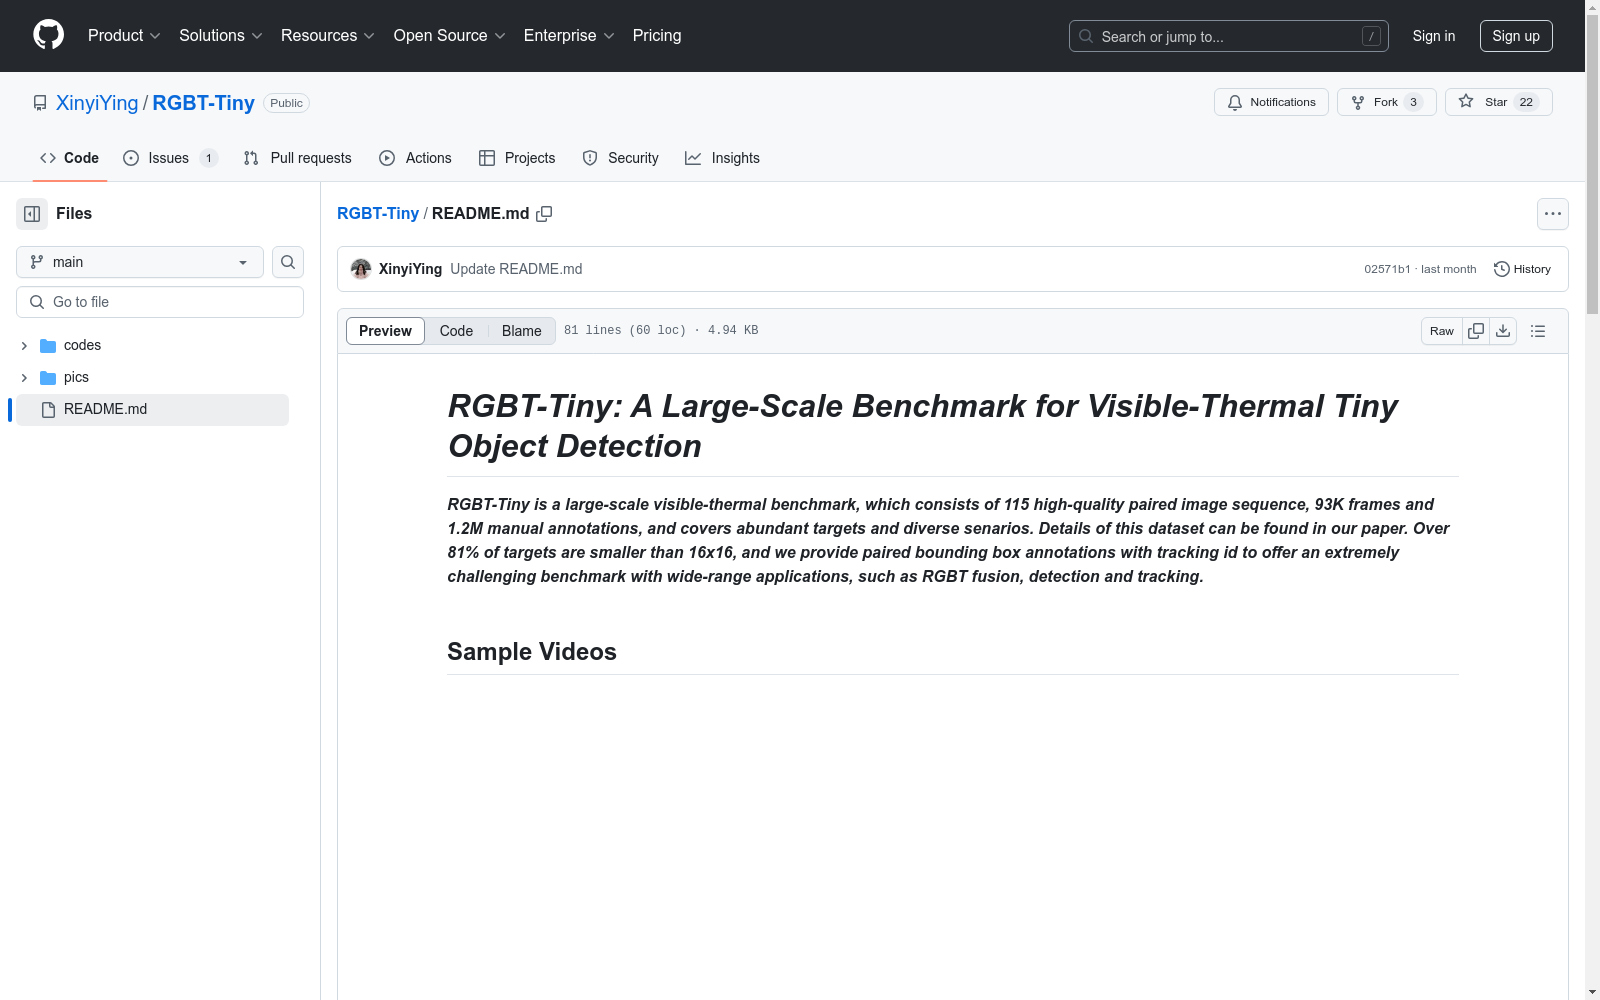The width and height of the screenshot is (1600, 1000).
Task: Switch to Code view of the file
Action: [456, 331]
